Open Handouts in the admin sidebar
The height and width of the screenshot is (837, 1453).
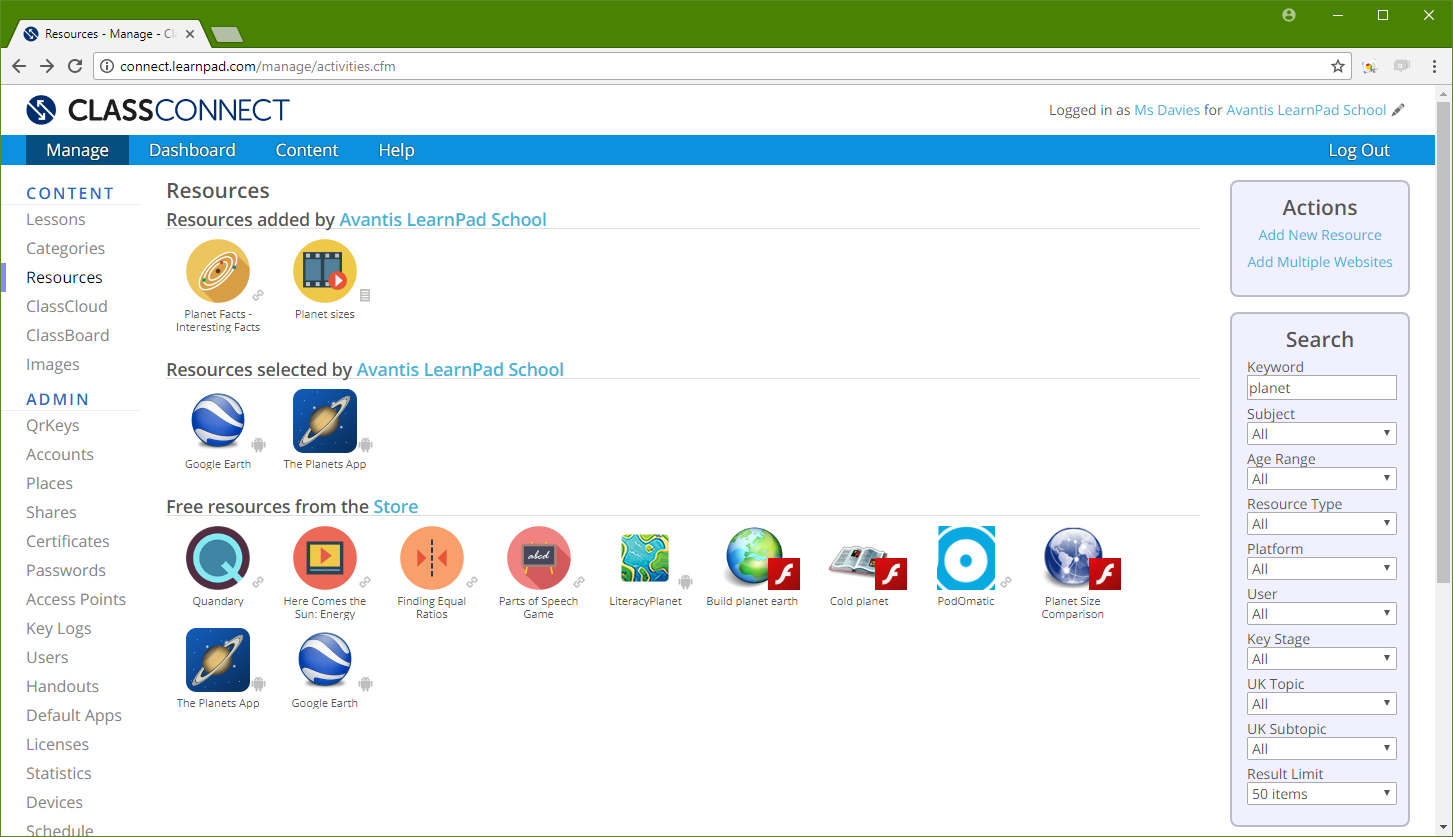coord(63,687)
